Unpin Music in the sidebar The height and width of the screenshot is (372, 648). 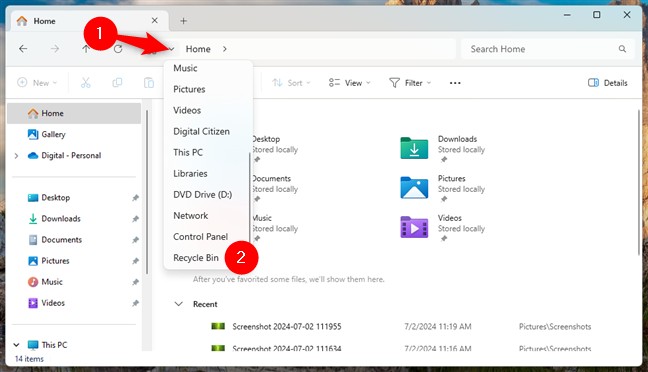pyautogui.click(x=135, y=282)
